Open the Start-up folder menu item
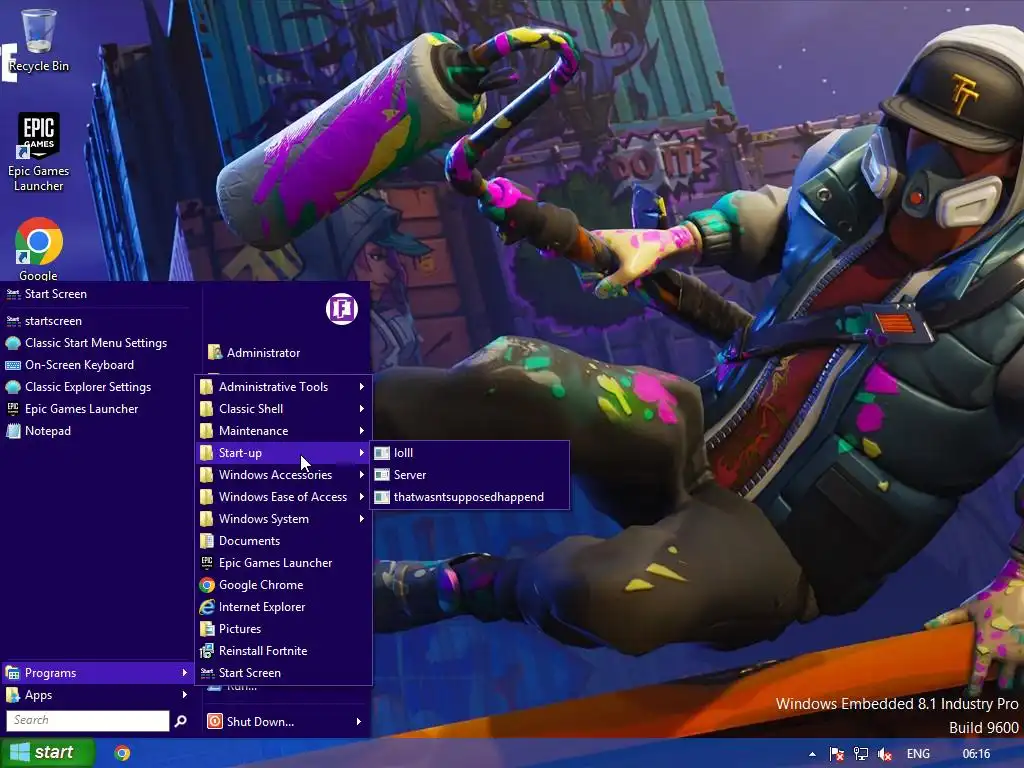1024x768 pixels. (284, 453)
